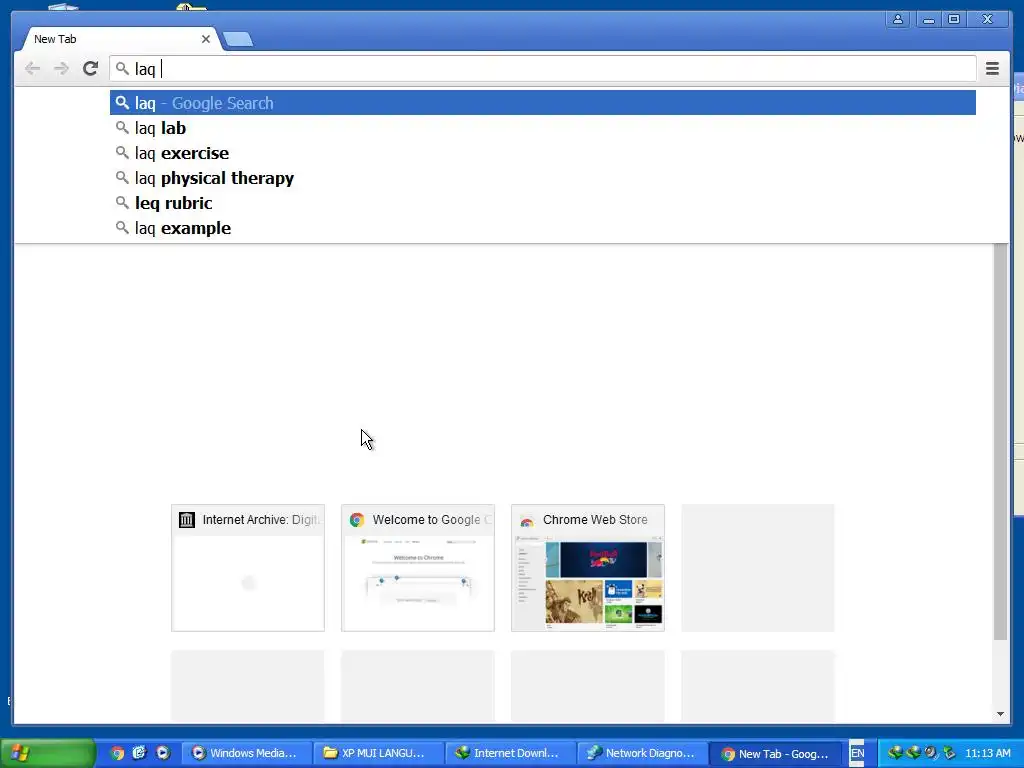Select the 'laq - Google Search' suggestion
This screenshot has width=1024, height=768.
(x=543, y=103)
